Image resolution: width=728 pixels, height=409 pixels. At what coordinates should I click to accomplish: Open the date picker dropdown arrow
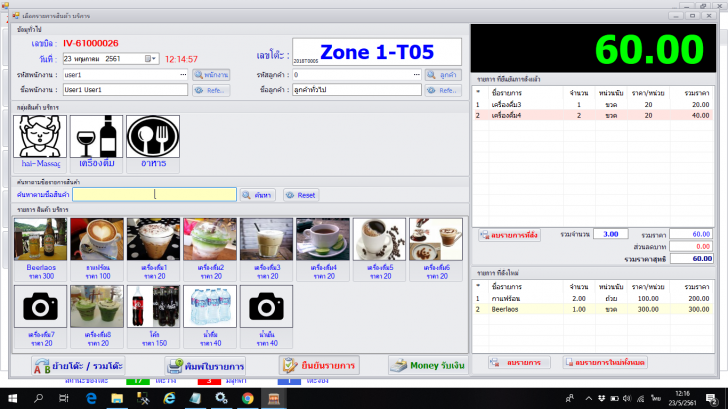pos(154,59)
